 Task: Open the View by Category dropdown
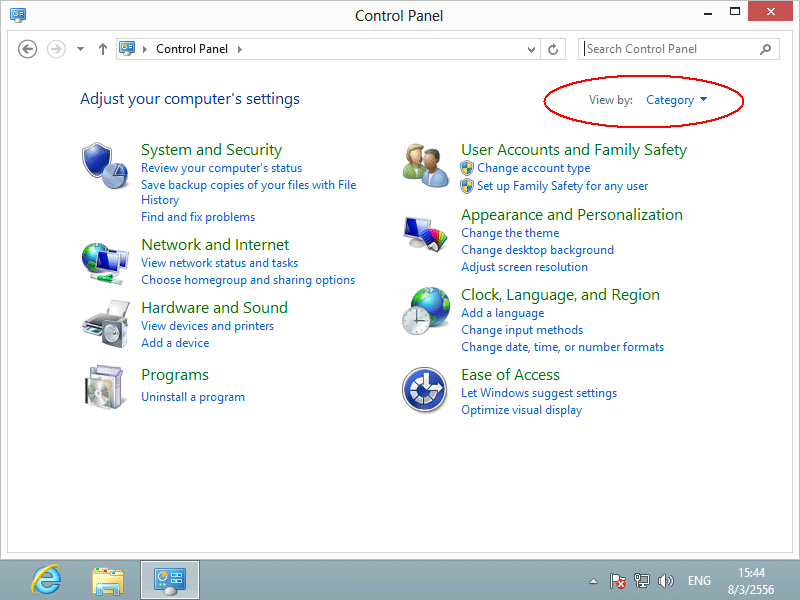pos(677,100)
